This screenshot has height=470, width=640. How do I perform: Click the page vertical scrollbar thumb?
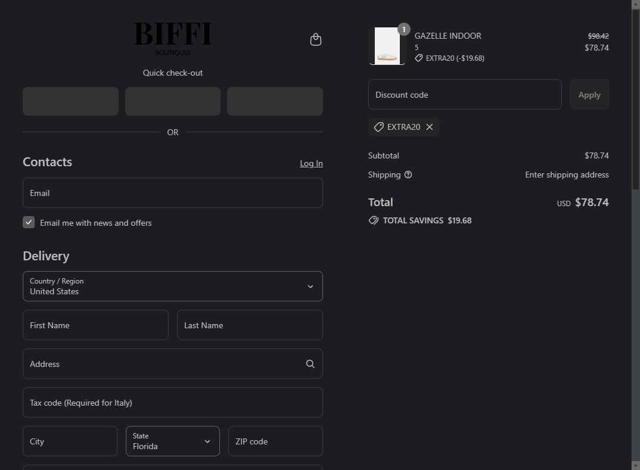coord(636,100)
